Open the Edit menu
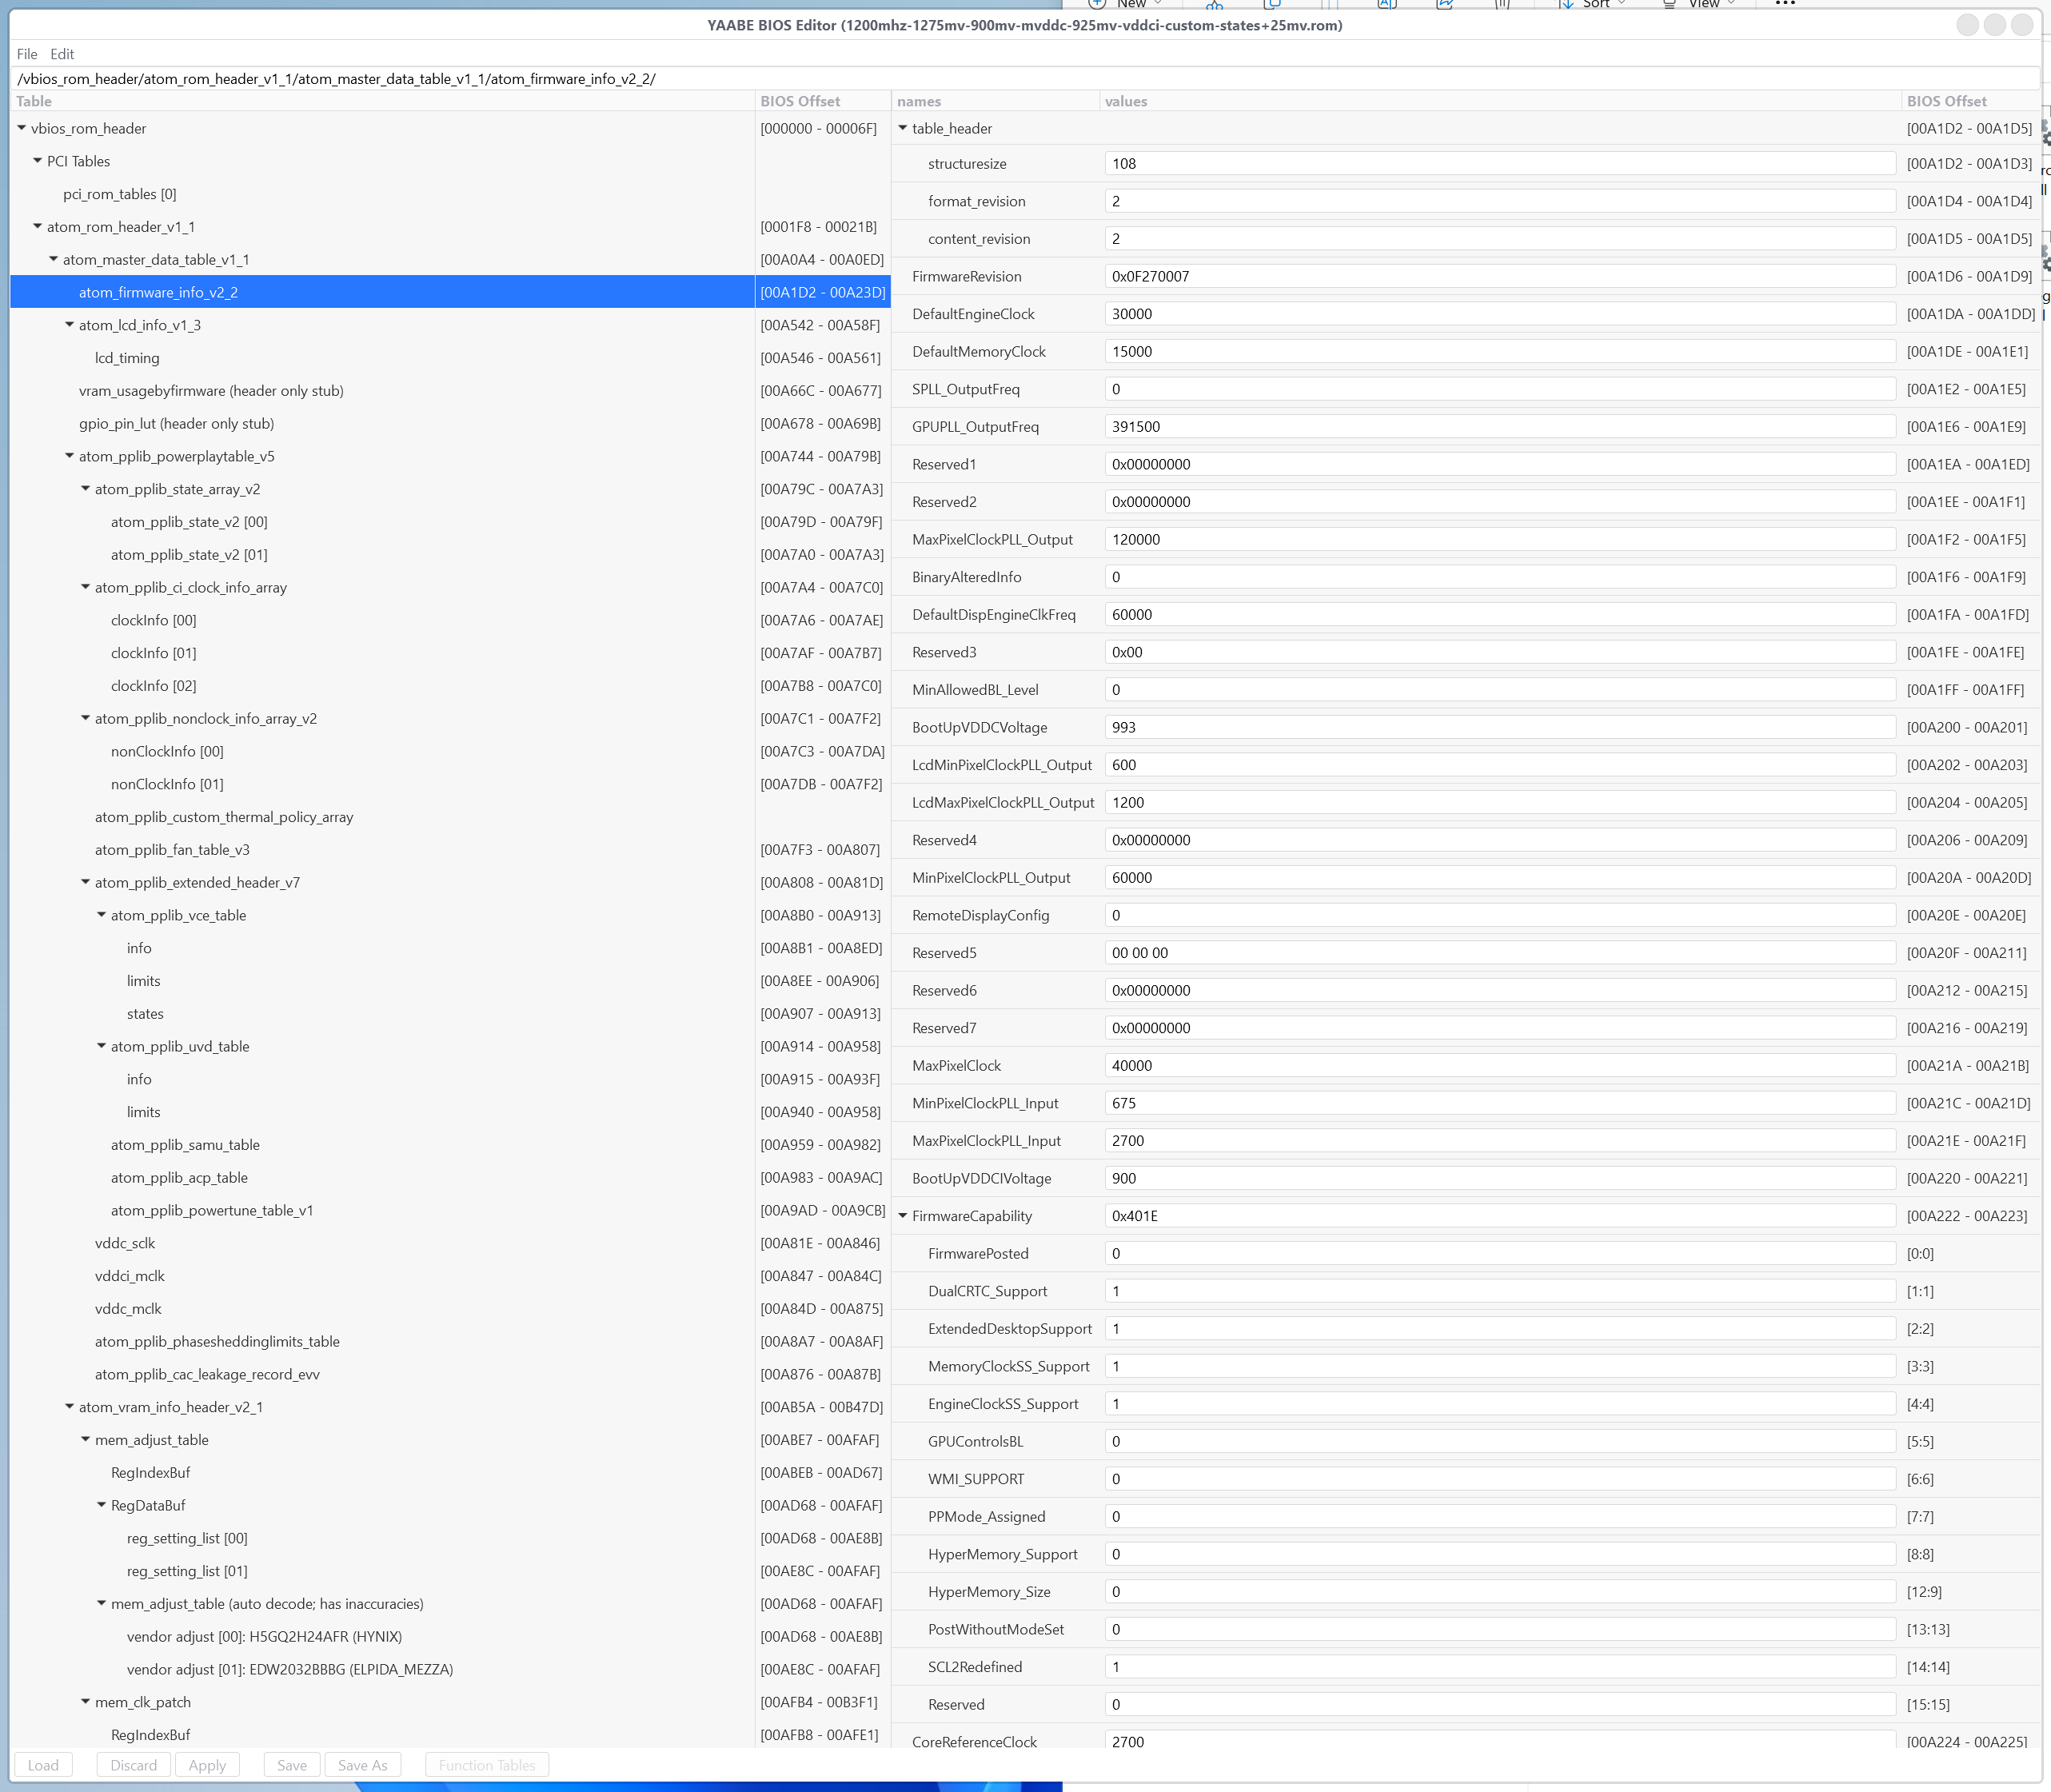This screenshot has height=1792, width=2051. (62, 54)
